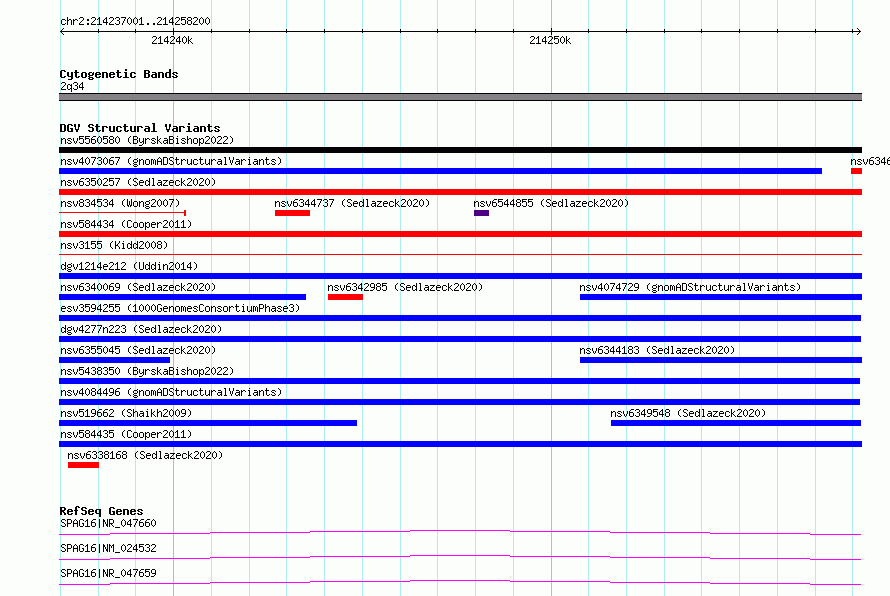Screen dimensions: 890x596
Task: Select the blue nsv4074729 variant bar
Action: coord(721,297)
